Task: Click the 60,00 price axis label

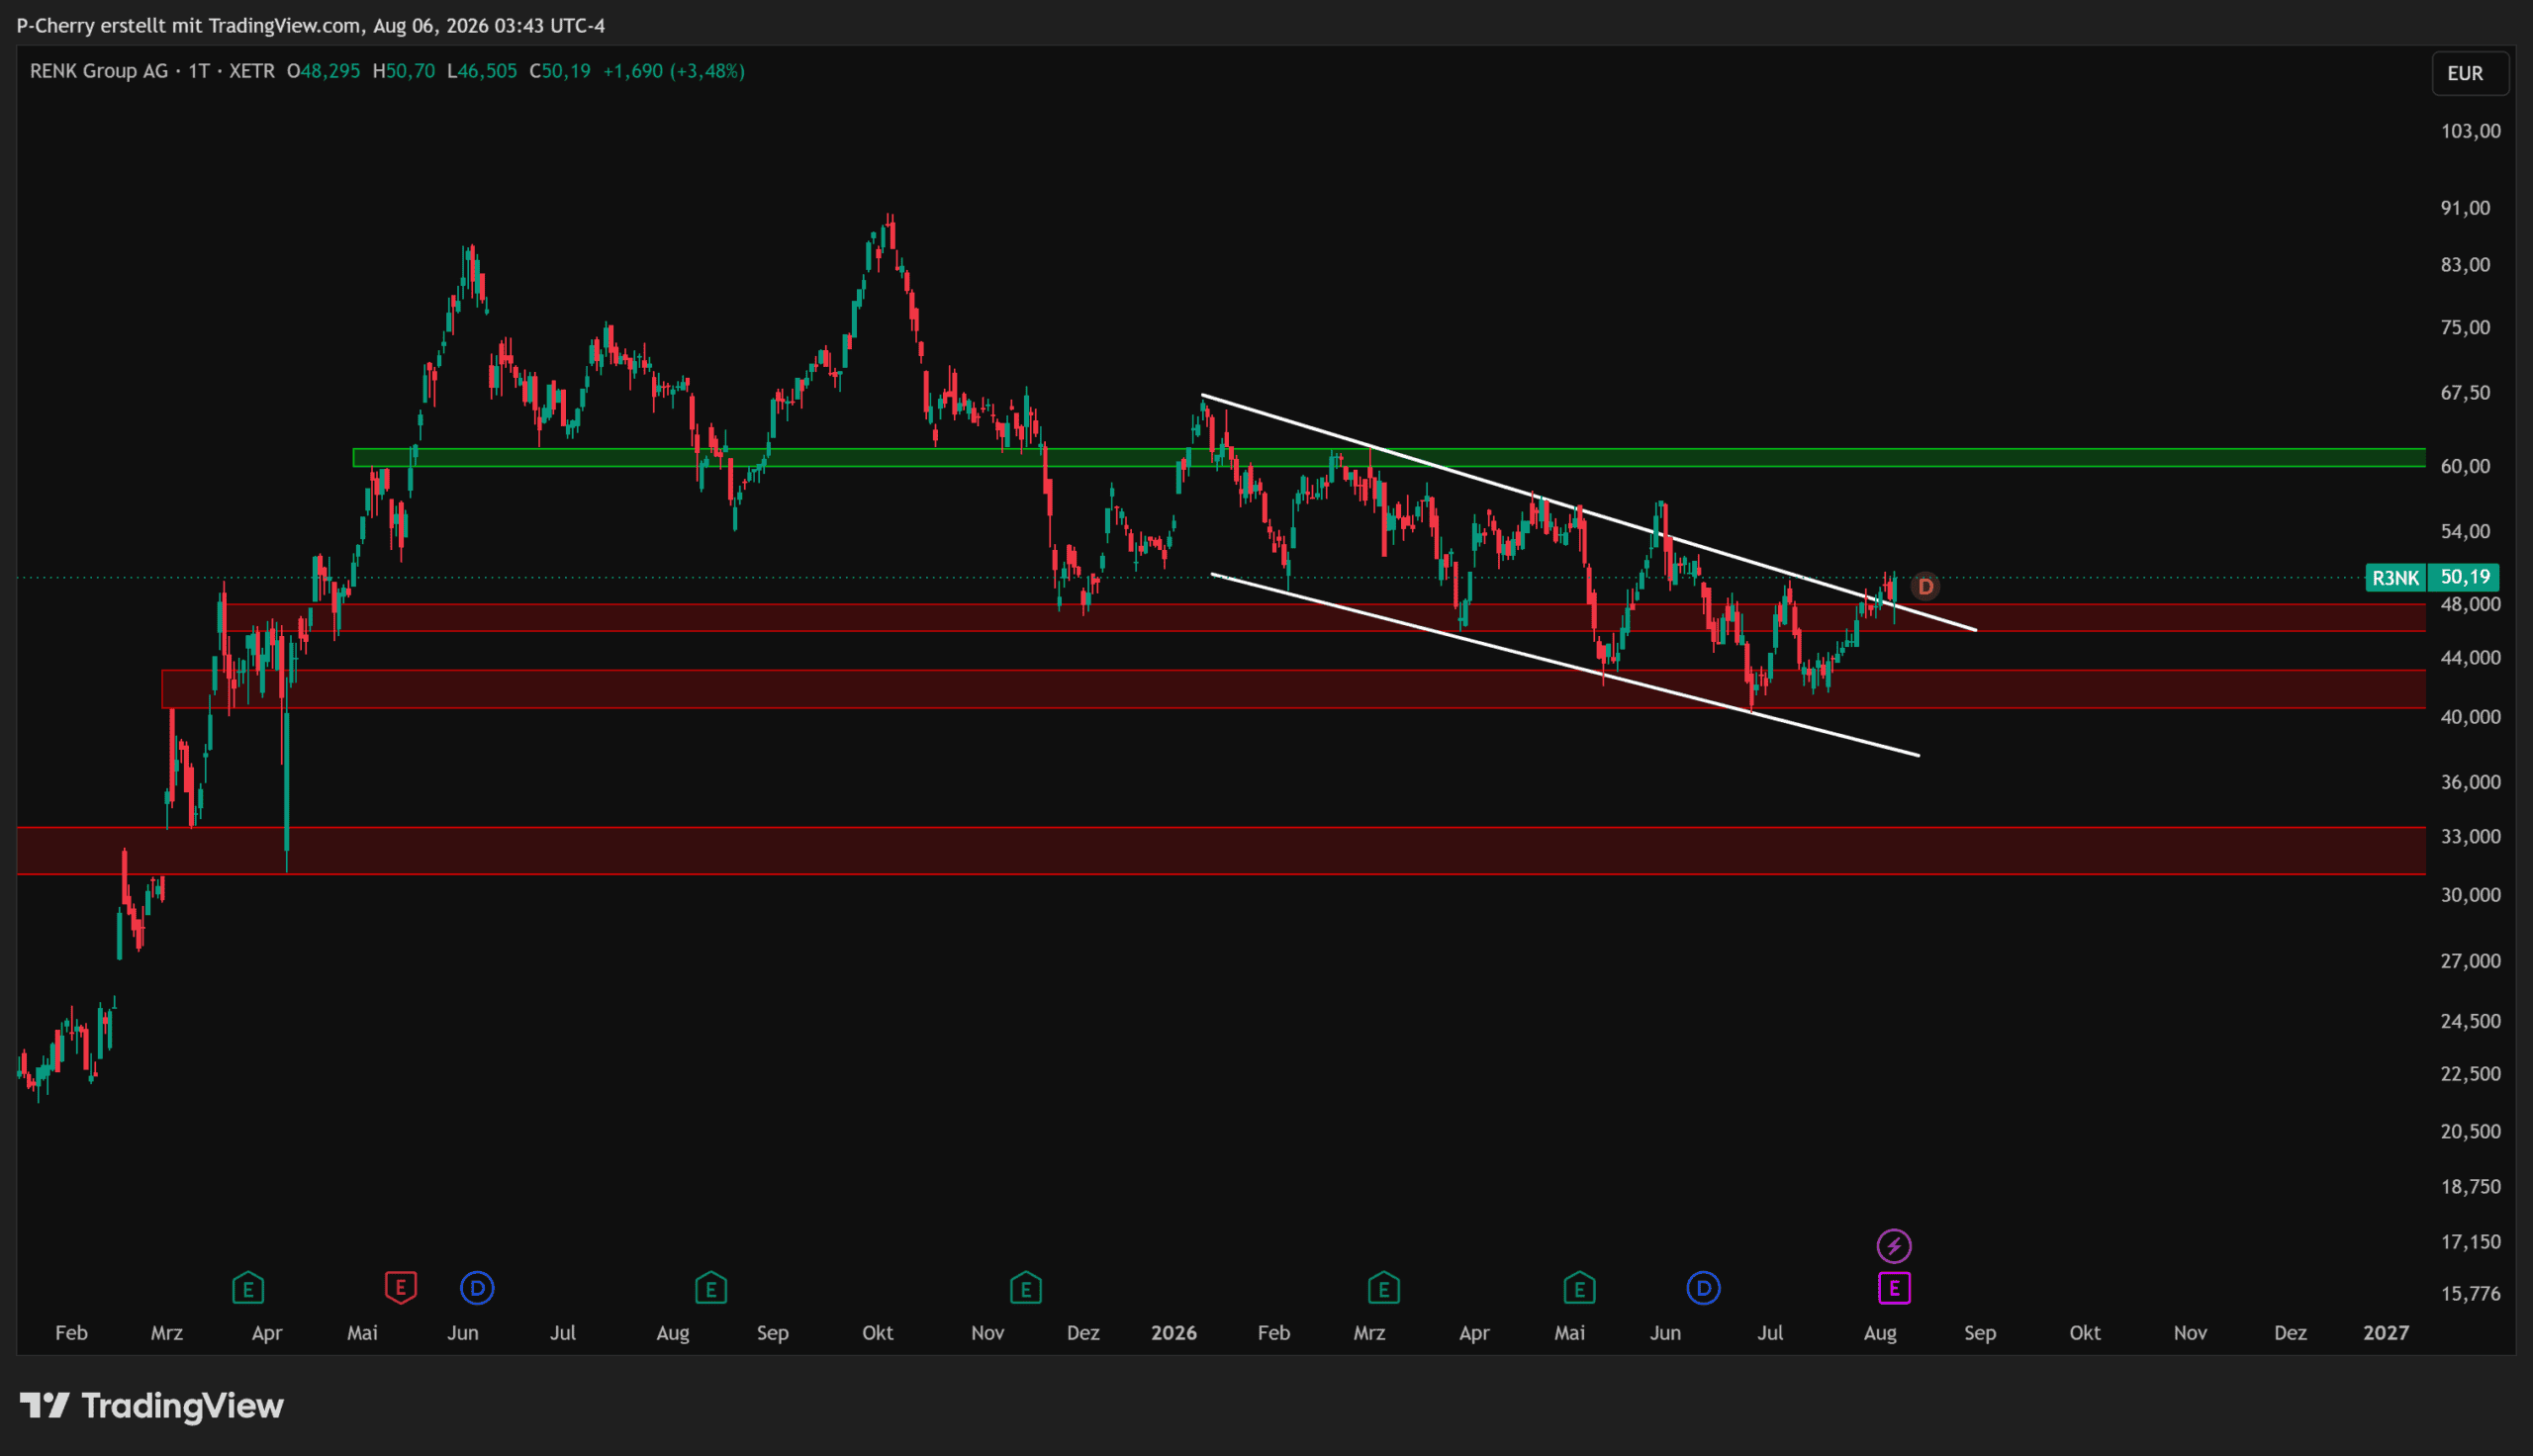Action: [2466, 466]
